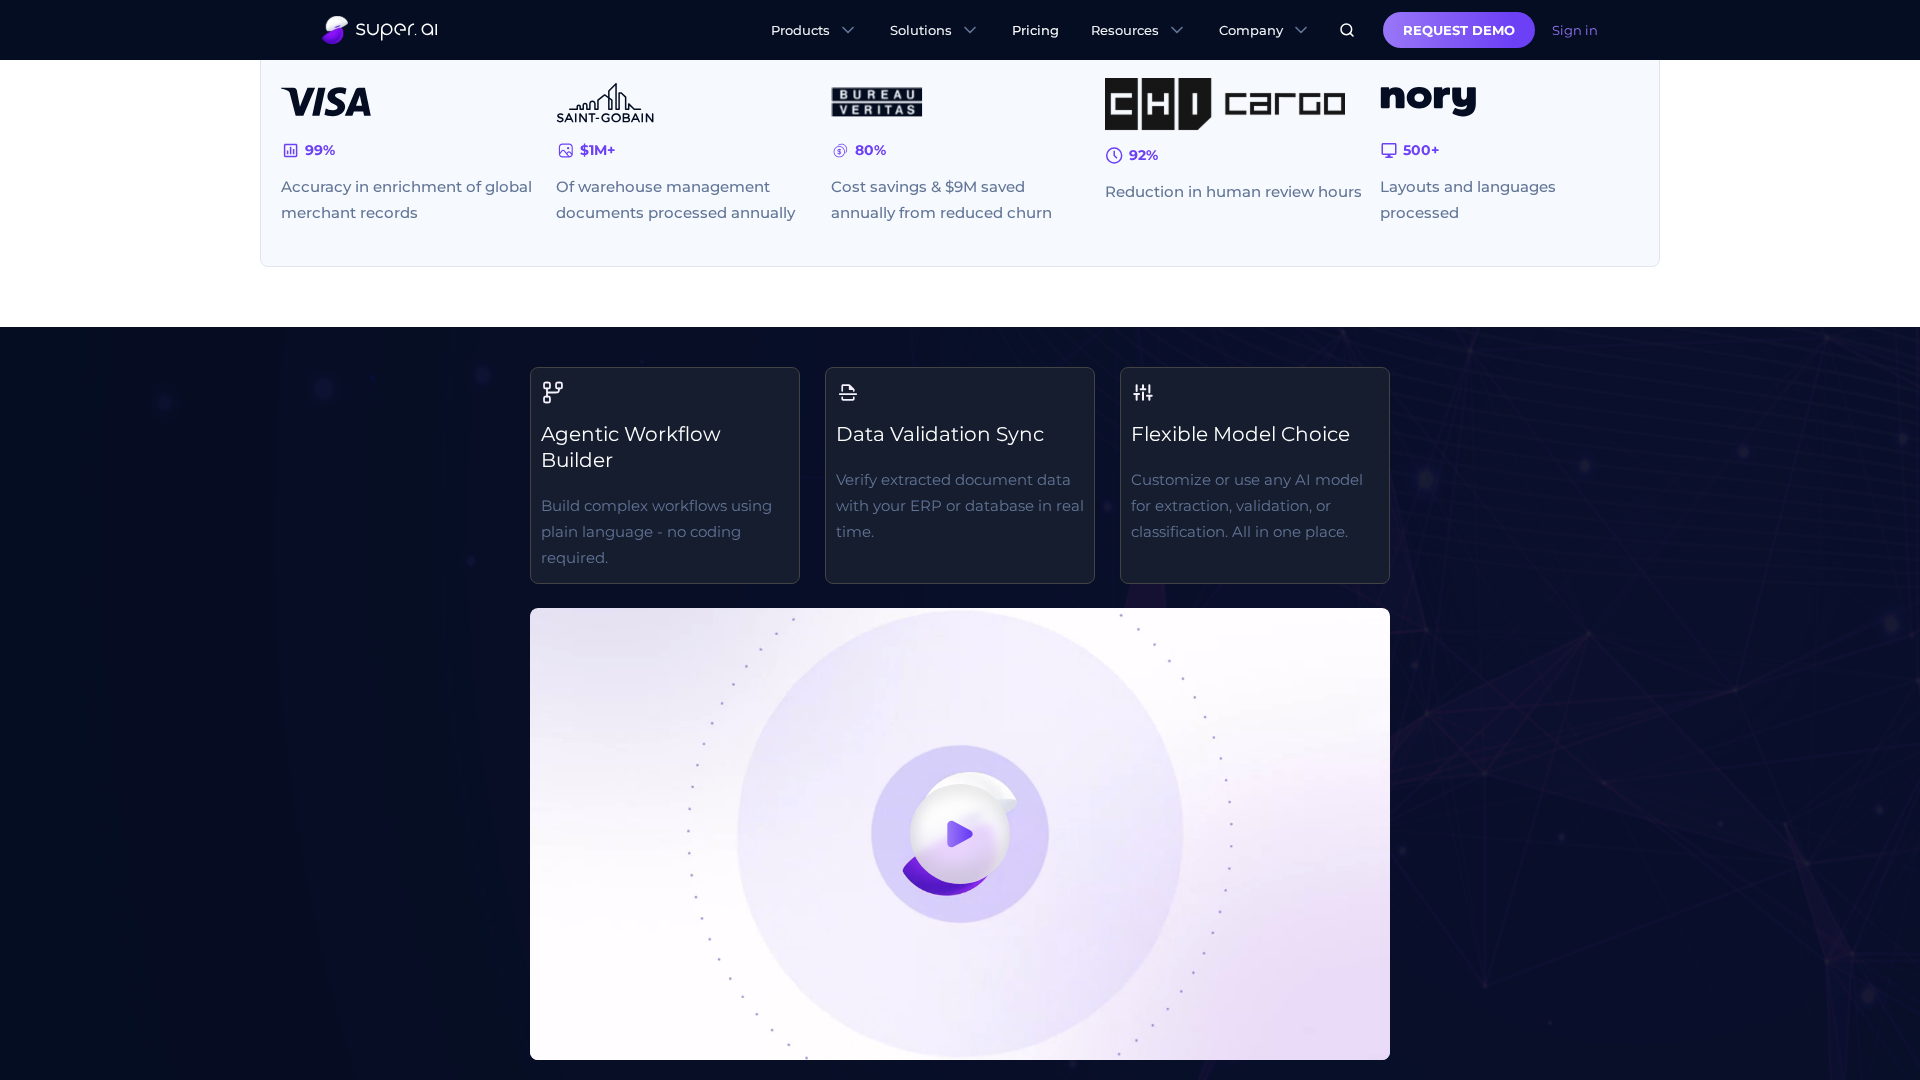This screenshot has width=1920, height=1080.
Task: Click the Saint-Gobain logo
Action: tap(605, 103)
